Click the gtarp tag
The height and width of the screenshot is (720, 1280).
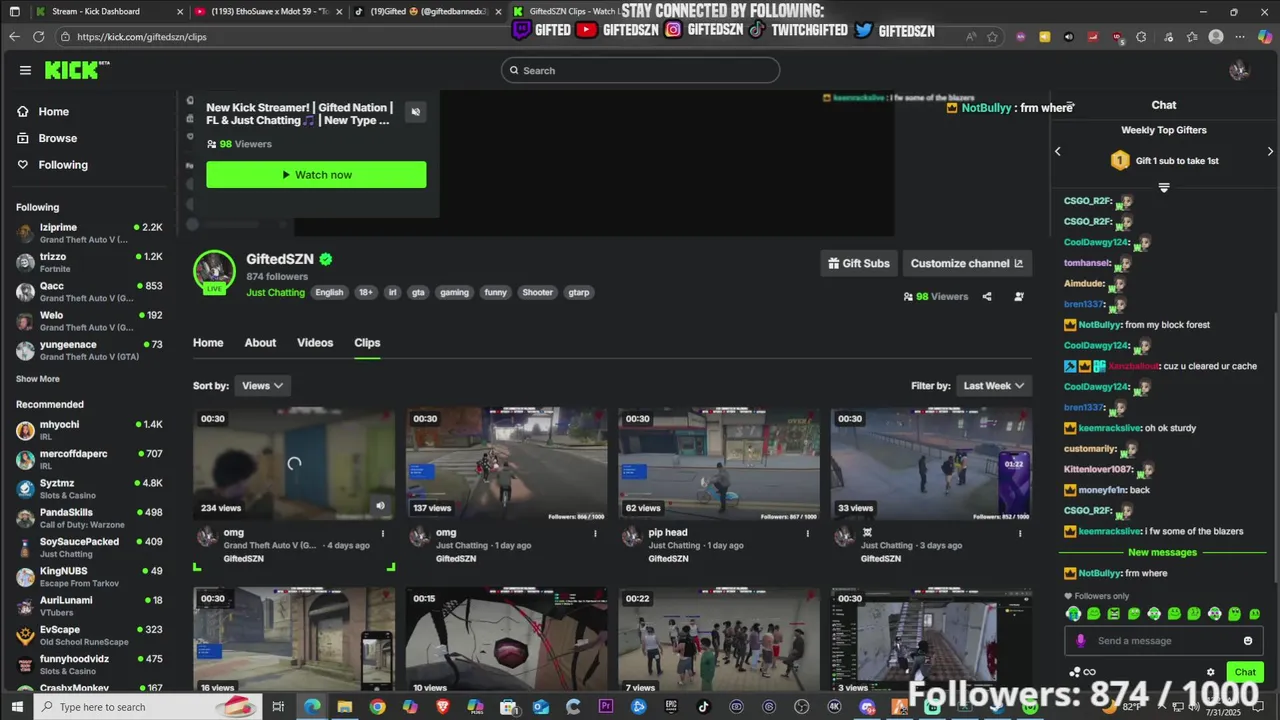[579, 293]
